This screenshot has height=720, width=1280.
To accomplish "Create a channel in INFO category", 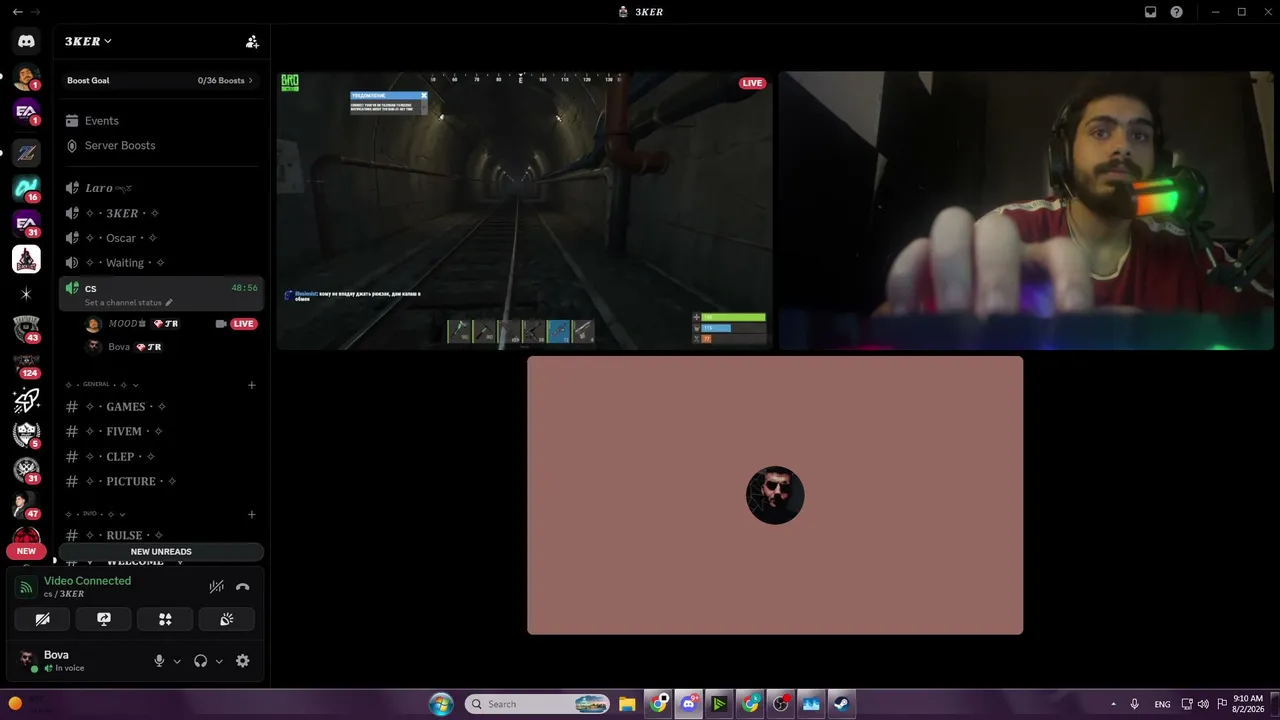I will tap(252, 514).
